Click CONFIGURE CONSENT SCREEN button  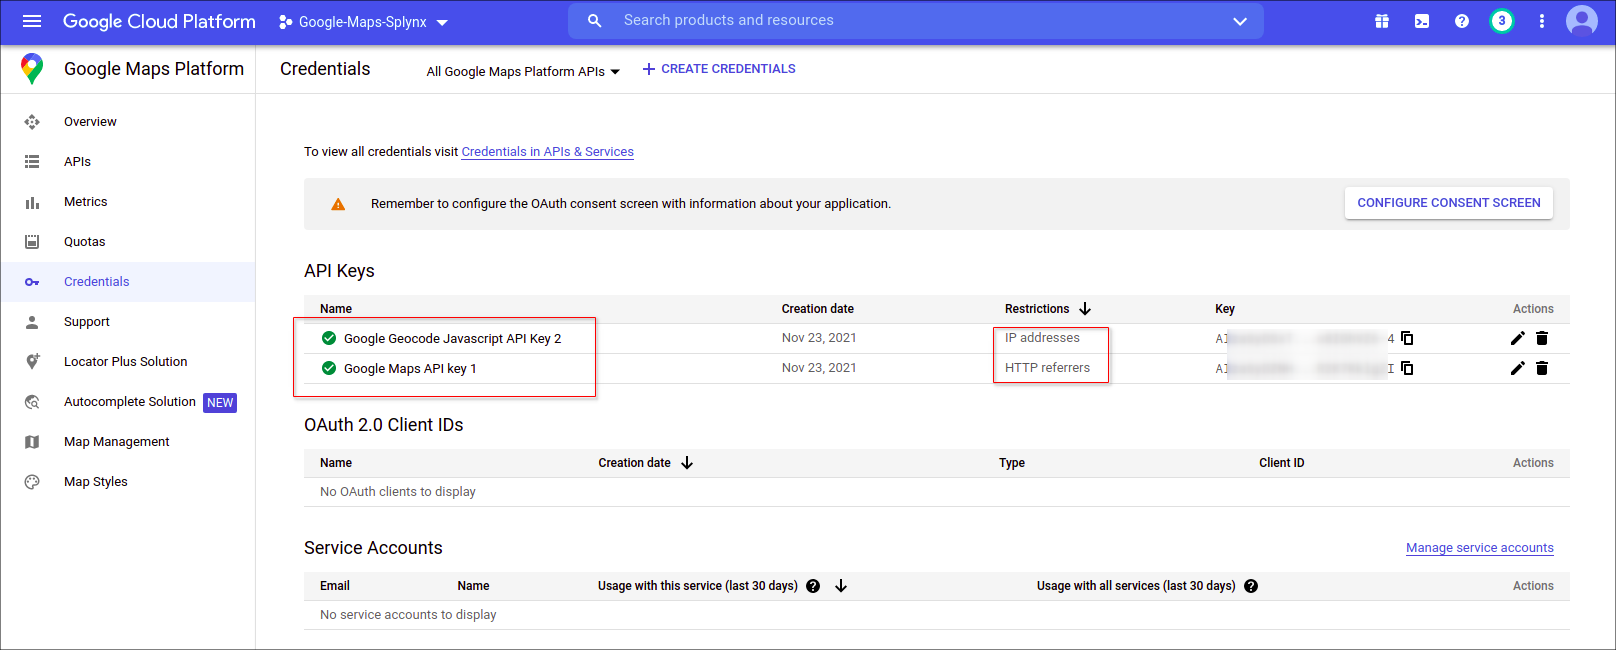1448,203
